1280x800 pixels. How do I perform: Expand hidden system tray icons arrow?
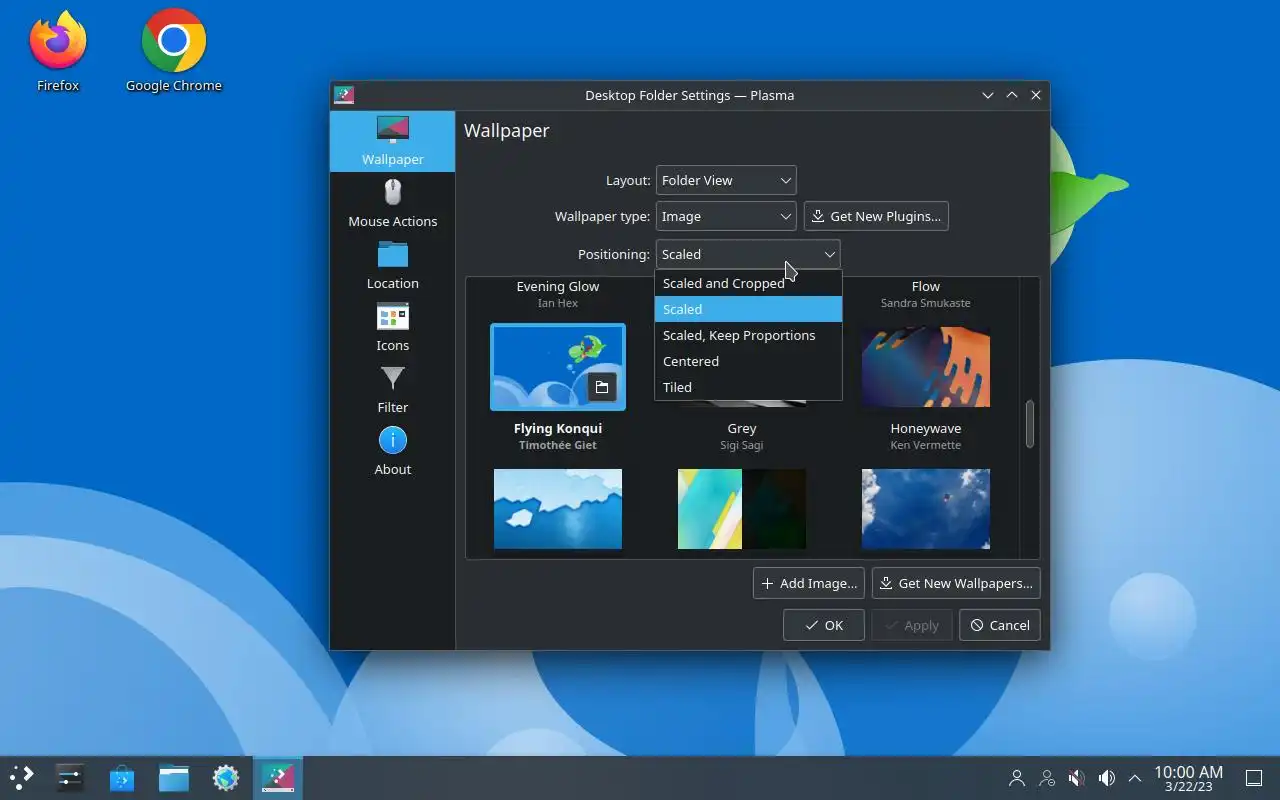1135,778
